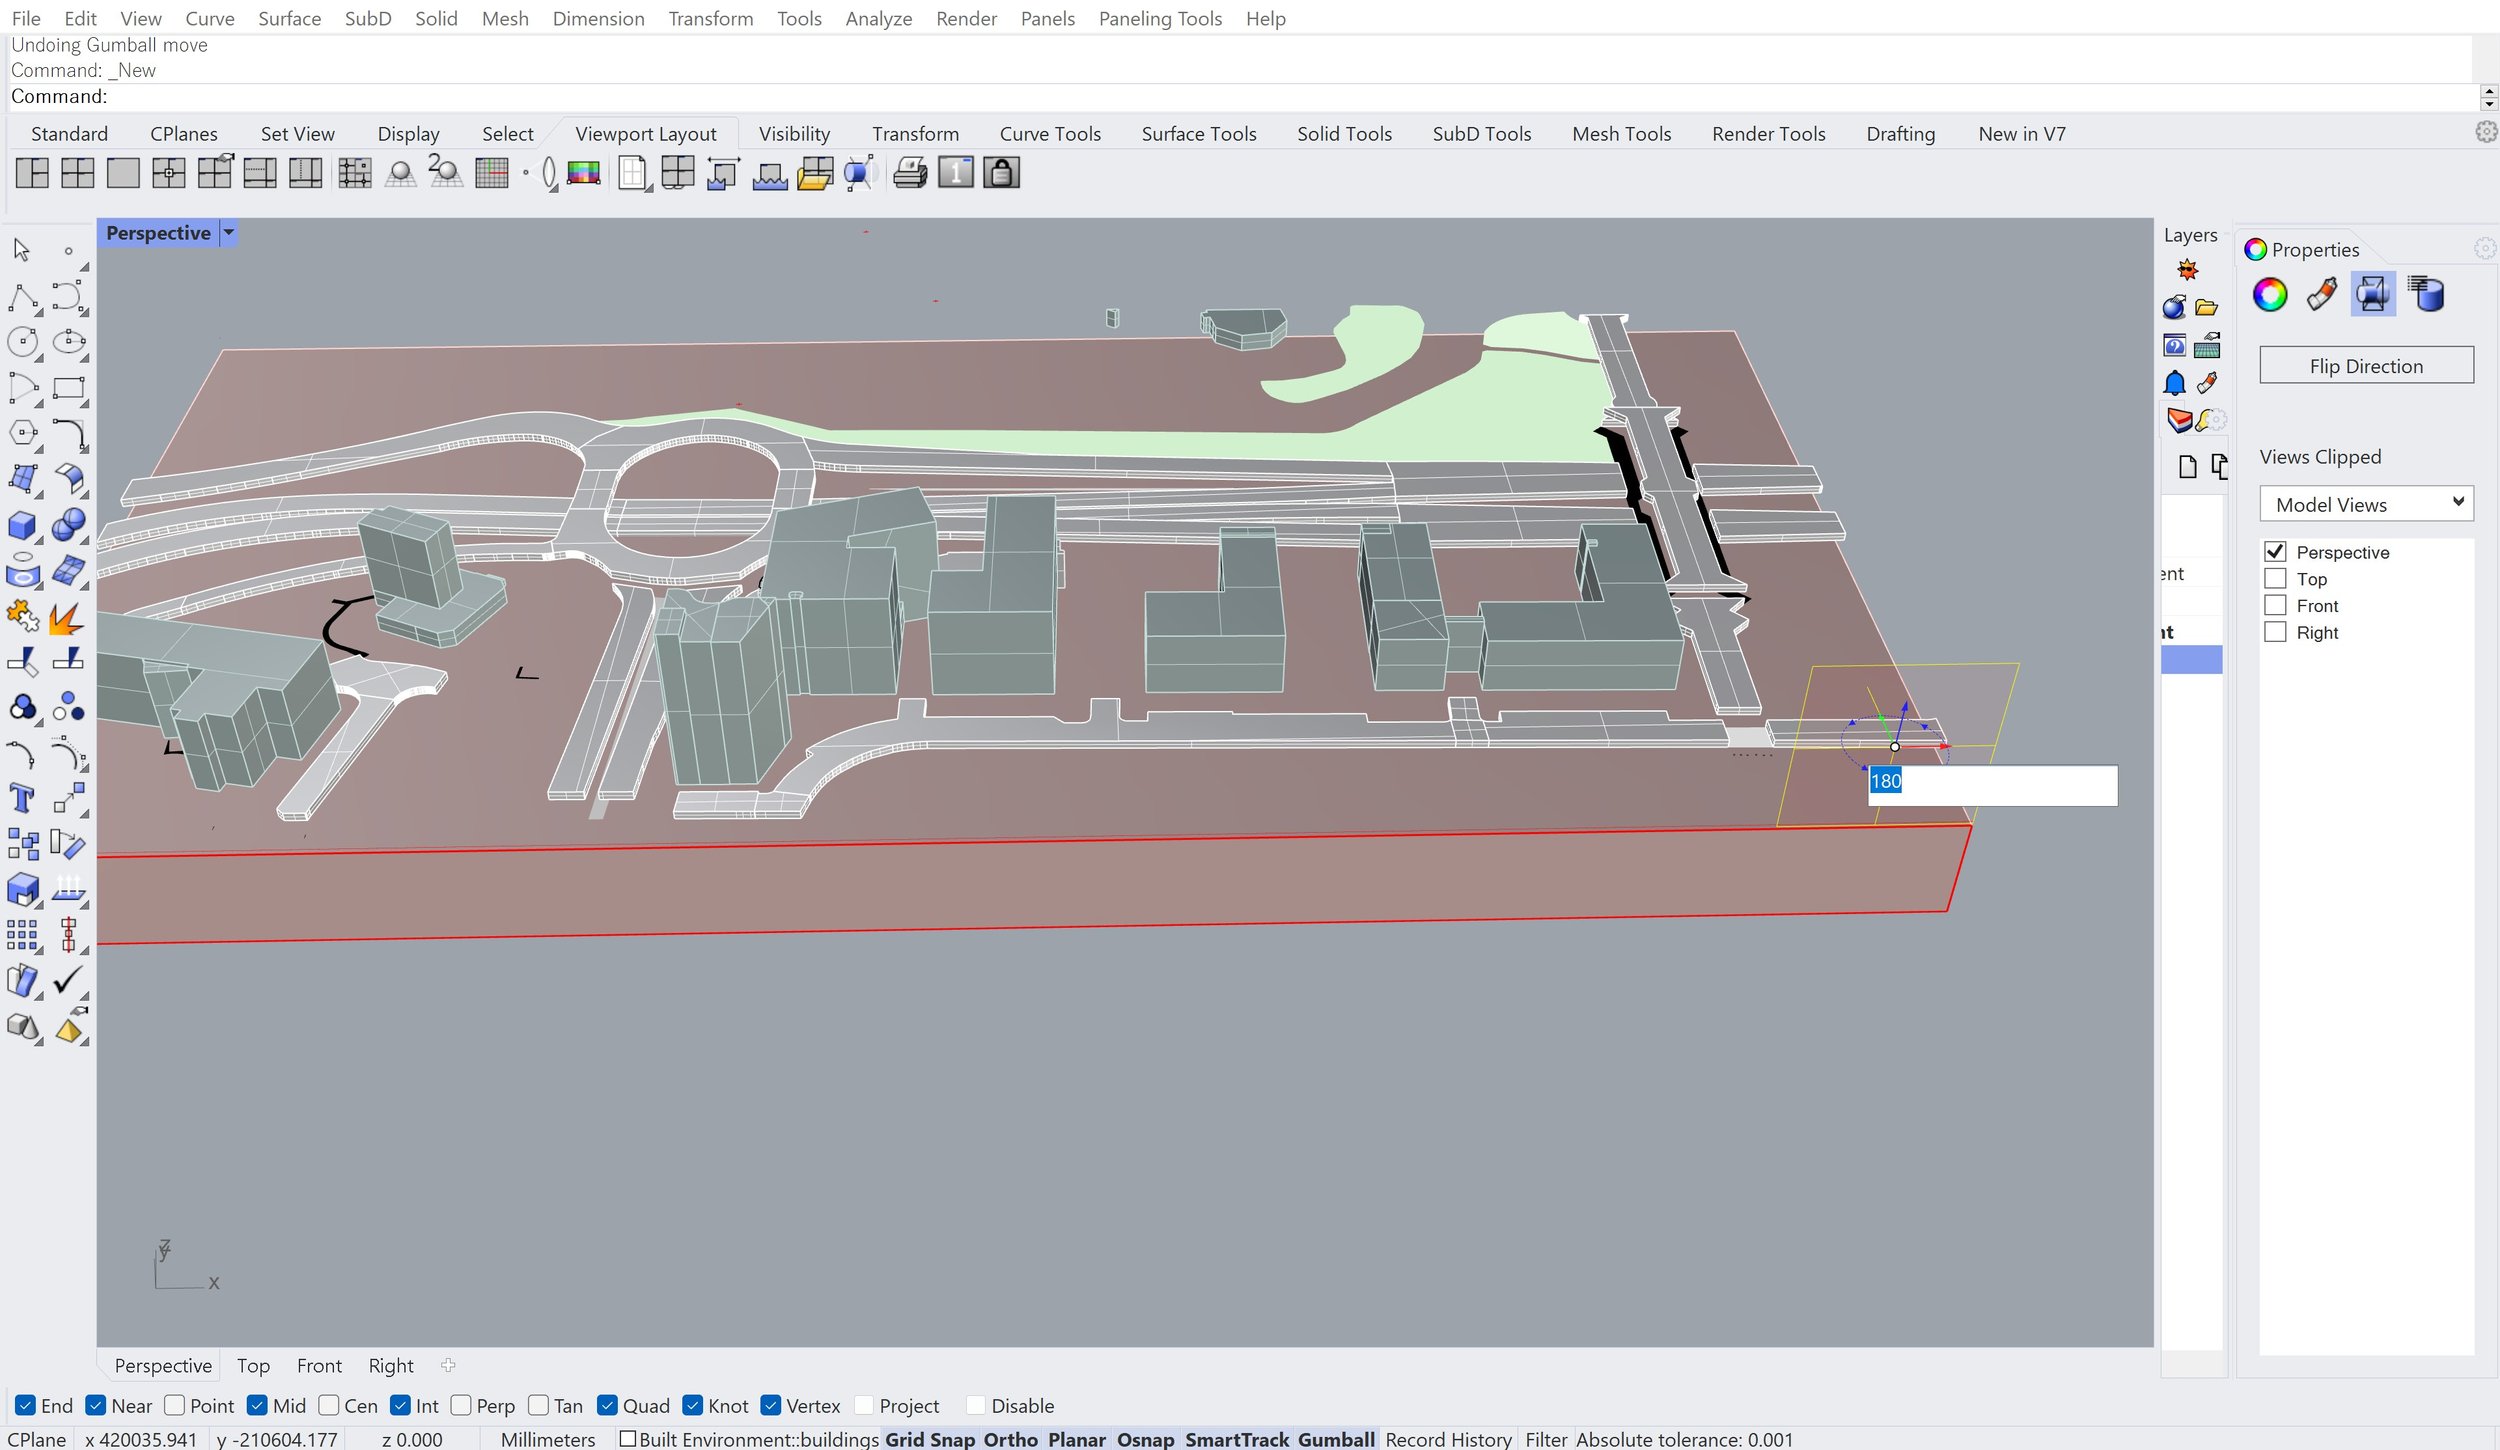Click the Explode tool
The width and height of the screenshot is (2500, 1450).
click(x=68, y=618)
